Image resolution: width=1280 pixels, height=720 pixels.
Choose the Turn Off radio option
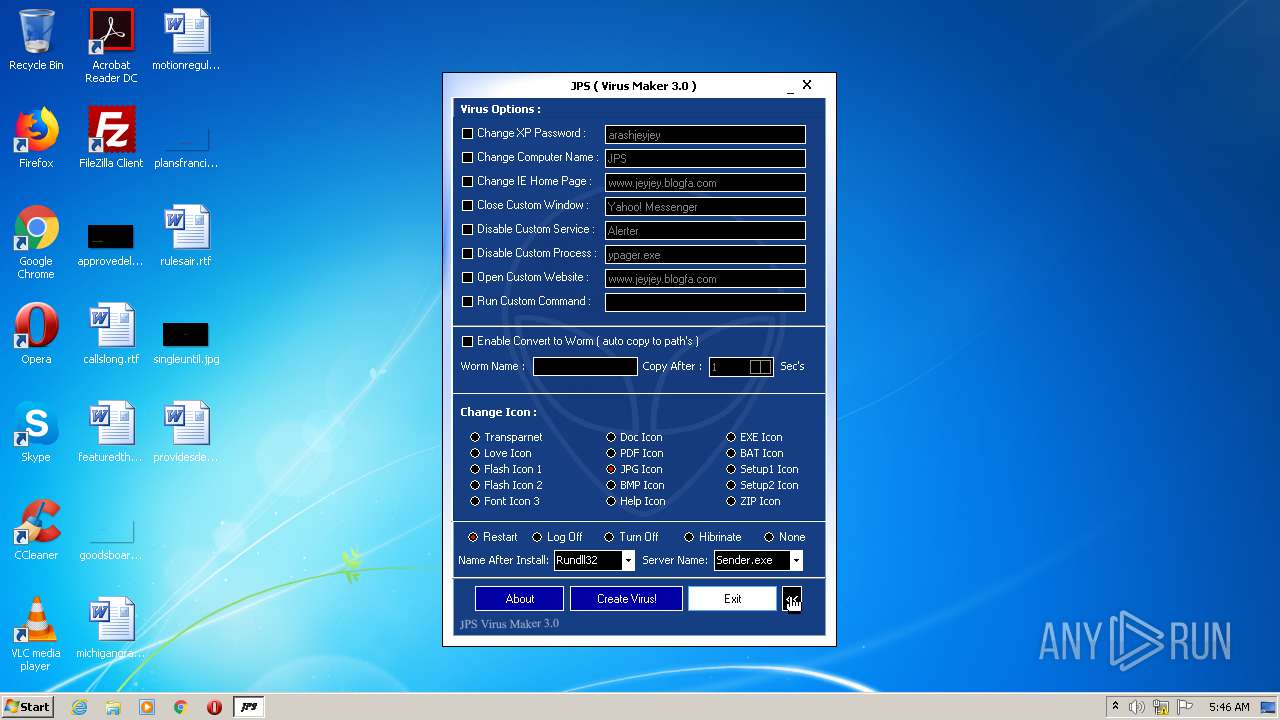coord(609,537)
